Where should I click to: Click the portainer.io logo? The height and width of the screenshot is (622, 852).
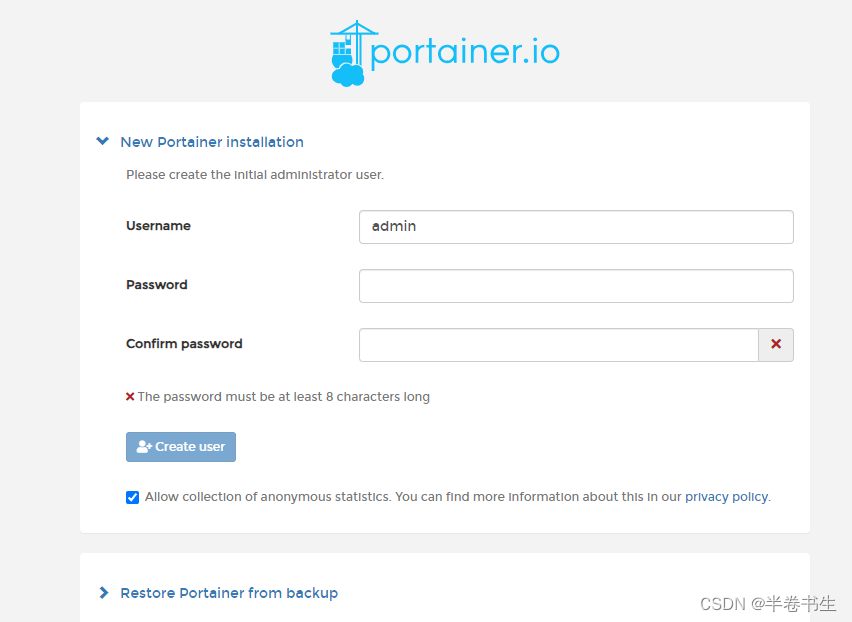click(x=444, y=53)
